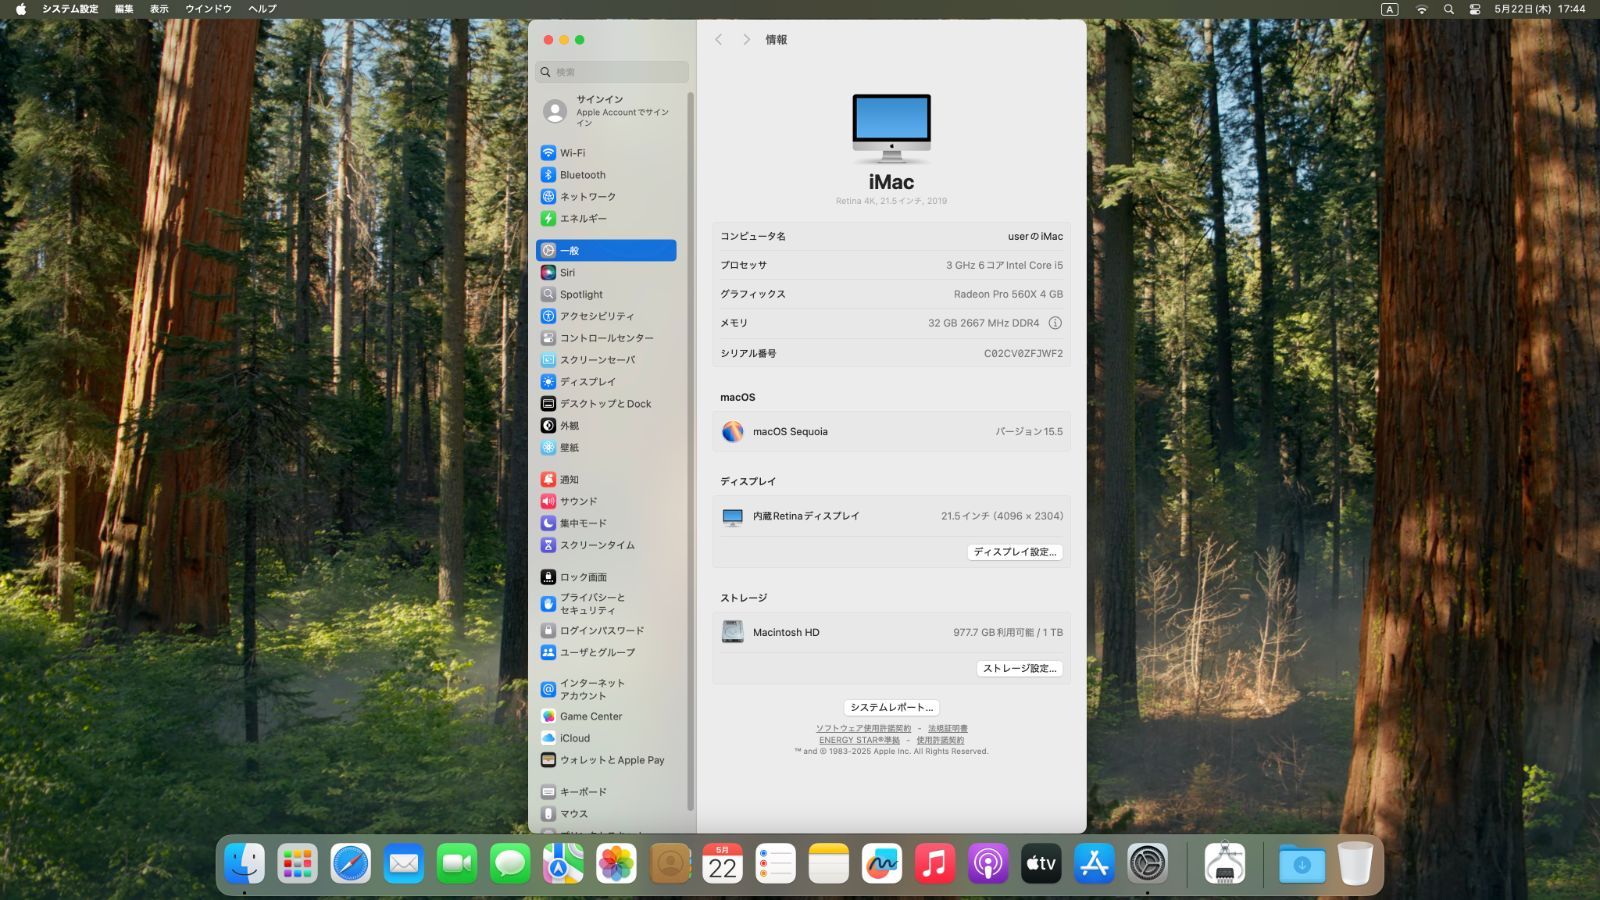
Task: Go forward with the right chevron
Action: [x=746, y=40]
